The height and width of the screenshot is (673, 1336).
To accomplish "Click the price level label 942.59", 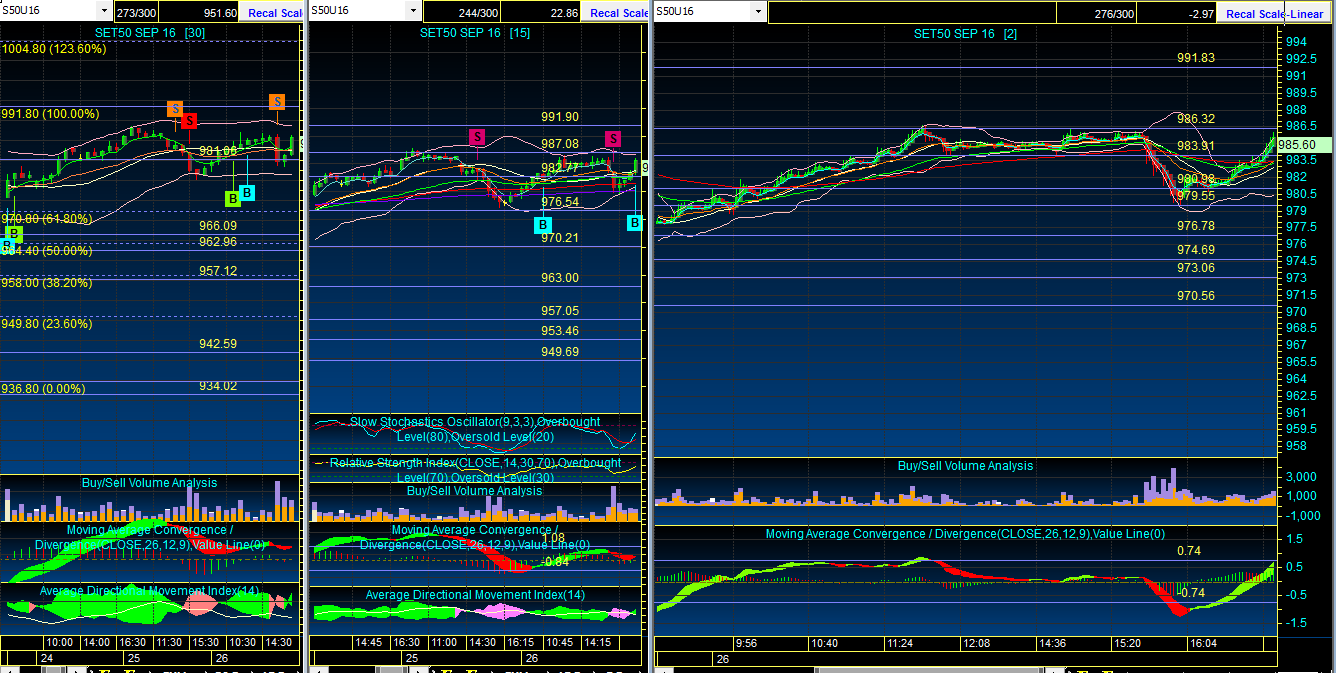I will point(218,344).
